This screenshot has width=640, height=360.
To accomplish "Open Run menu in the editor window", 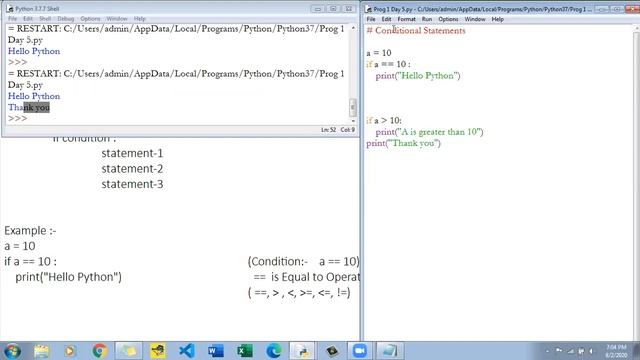I will click(x=427, y=19).
